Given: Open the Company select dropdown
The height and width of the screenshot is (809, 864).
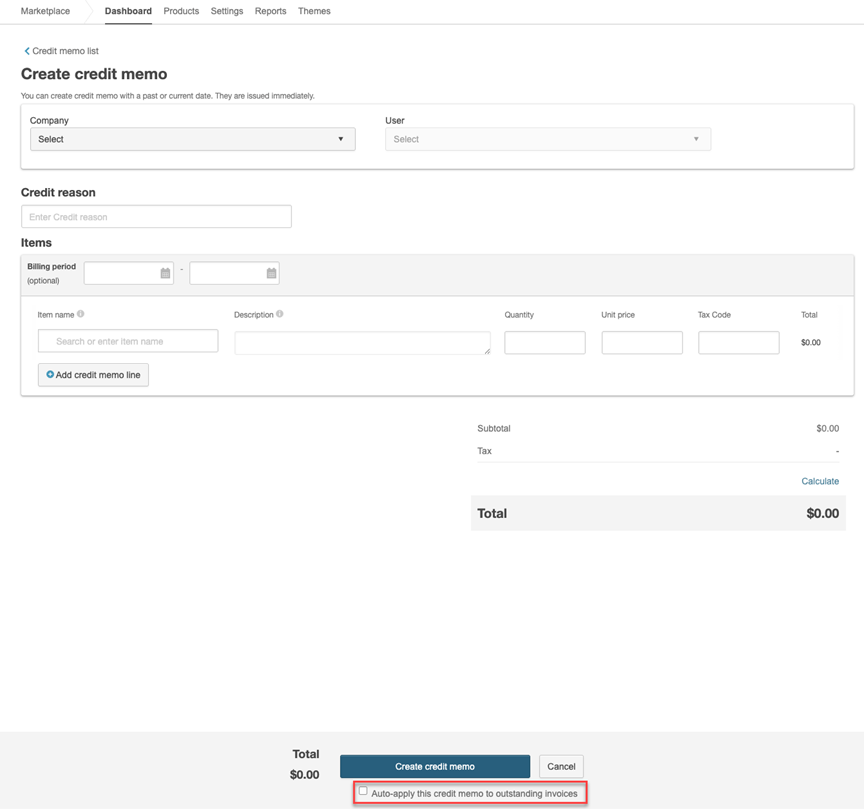Looking at the screenshot, I should 193,139.
